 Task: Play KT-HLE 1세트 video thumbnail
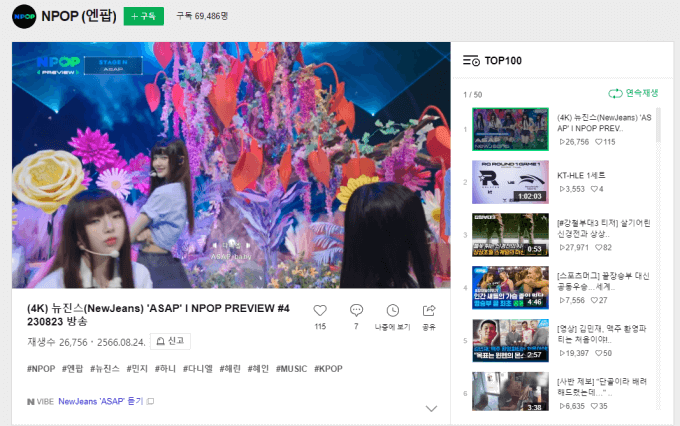tap(510, 182)
